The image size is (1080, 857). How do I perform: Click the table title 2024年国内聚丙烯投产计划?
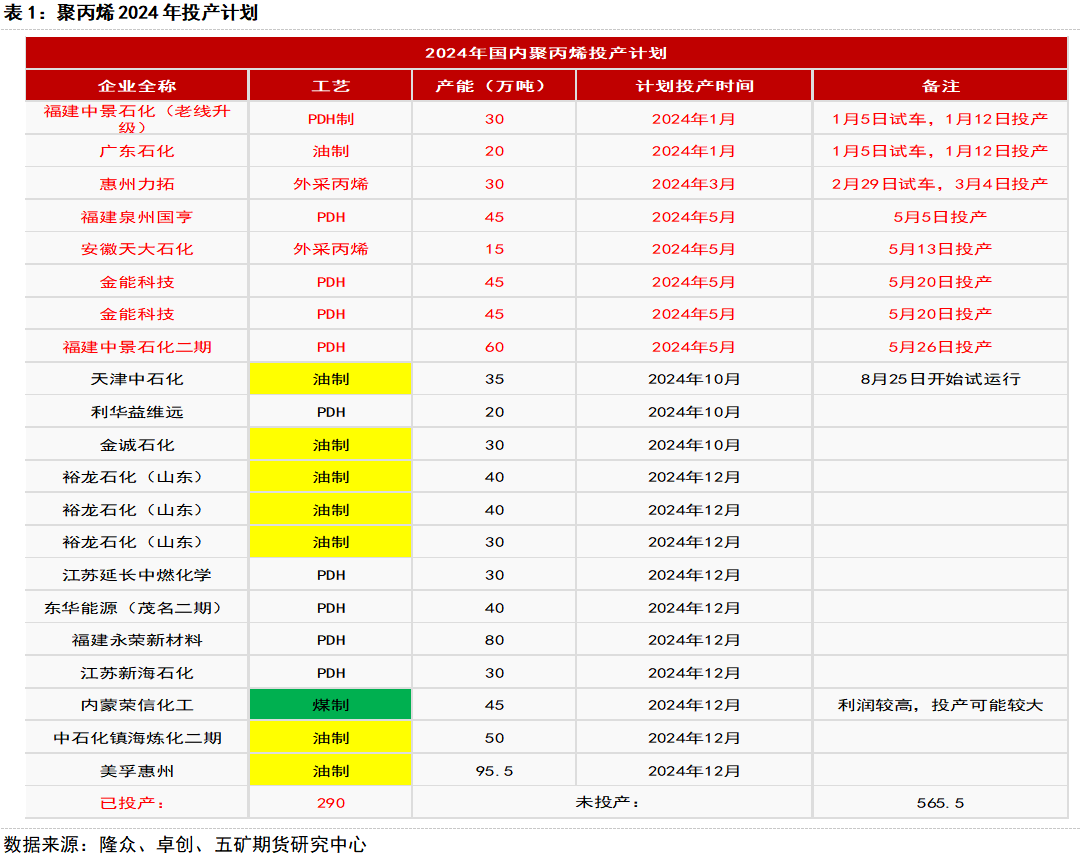point(546,53)
